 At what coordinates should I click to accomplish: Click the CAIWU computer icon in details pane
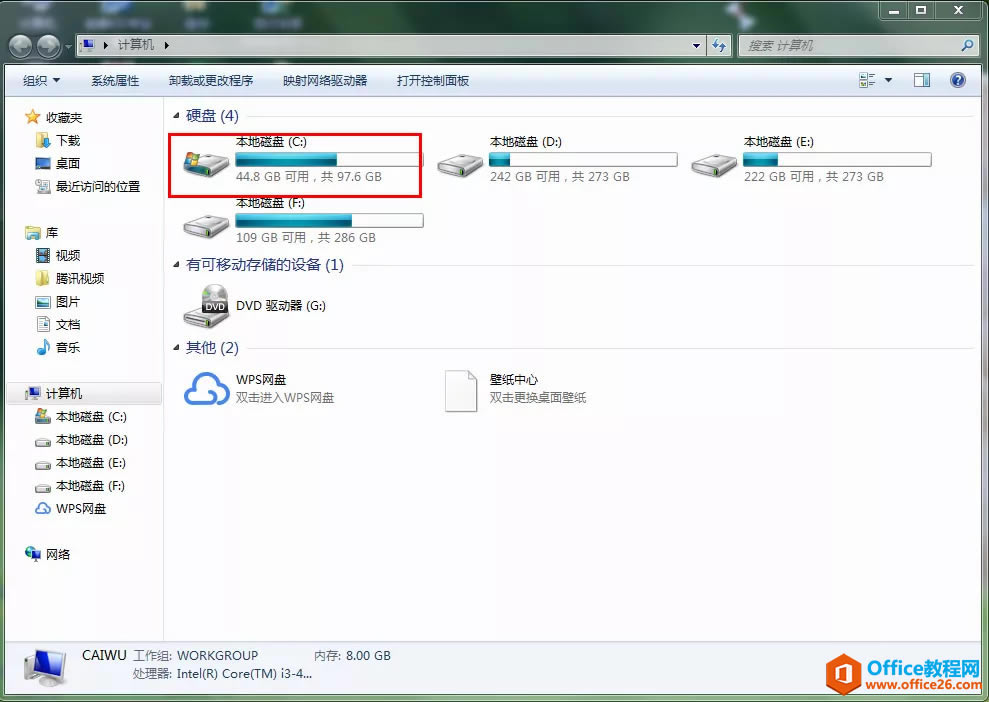coord(45,668)
